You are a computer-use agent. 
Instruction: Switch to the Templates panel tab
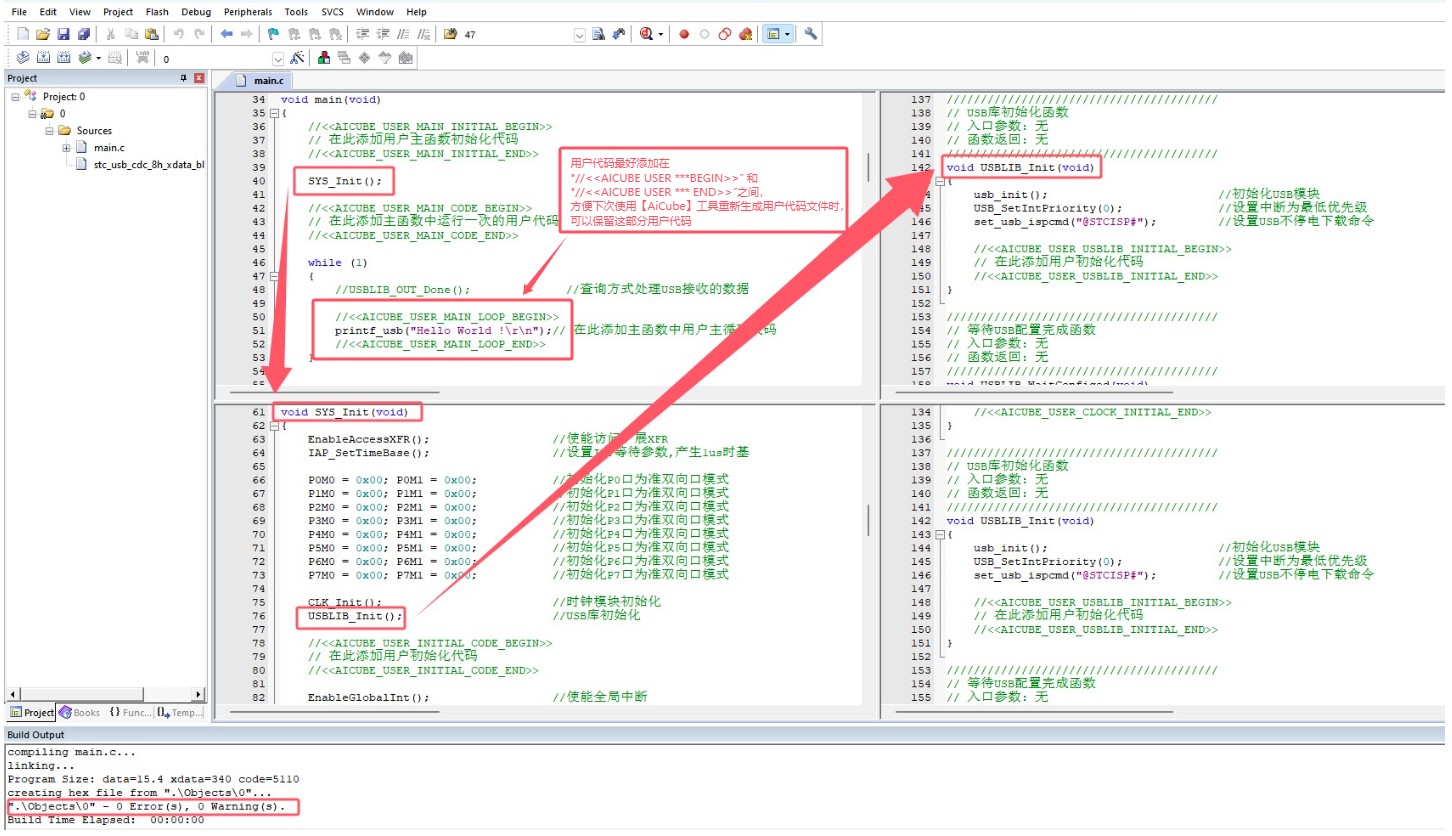[x=180, y=712]
